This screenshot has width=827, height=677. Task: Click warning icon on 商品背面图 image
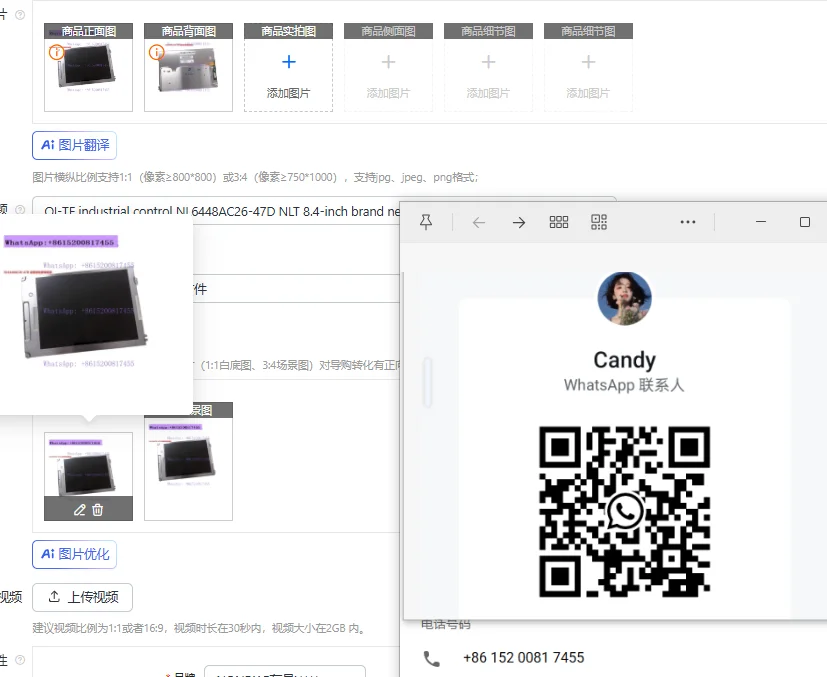tap(157, 52)
